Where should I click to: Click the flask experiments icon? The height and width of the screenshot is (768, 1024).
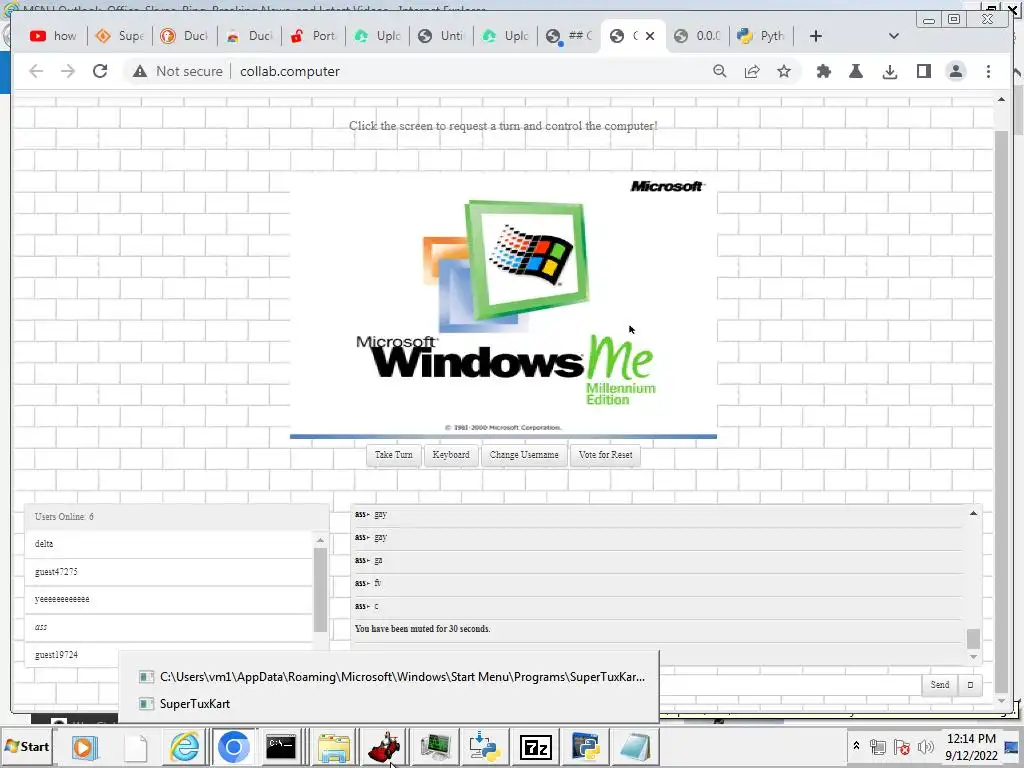[856, 71]
